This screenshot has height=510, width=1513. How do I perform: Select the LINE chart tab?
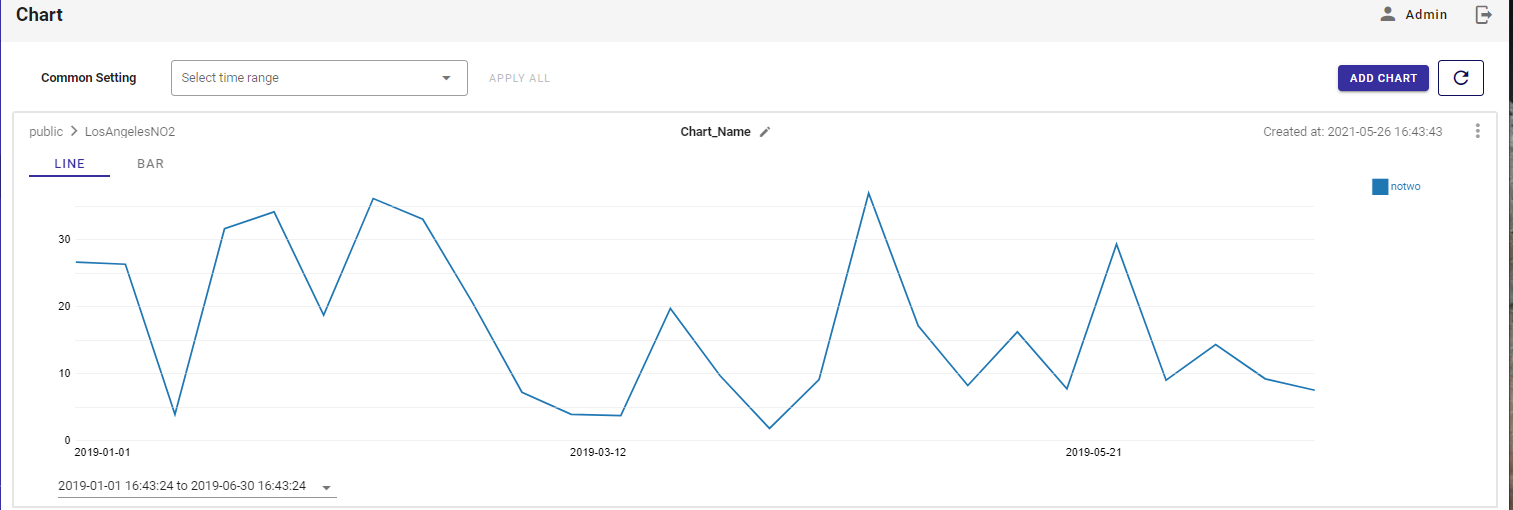[69, 164]
